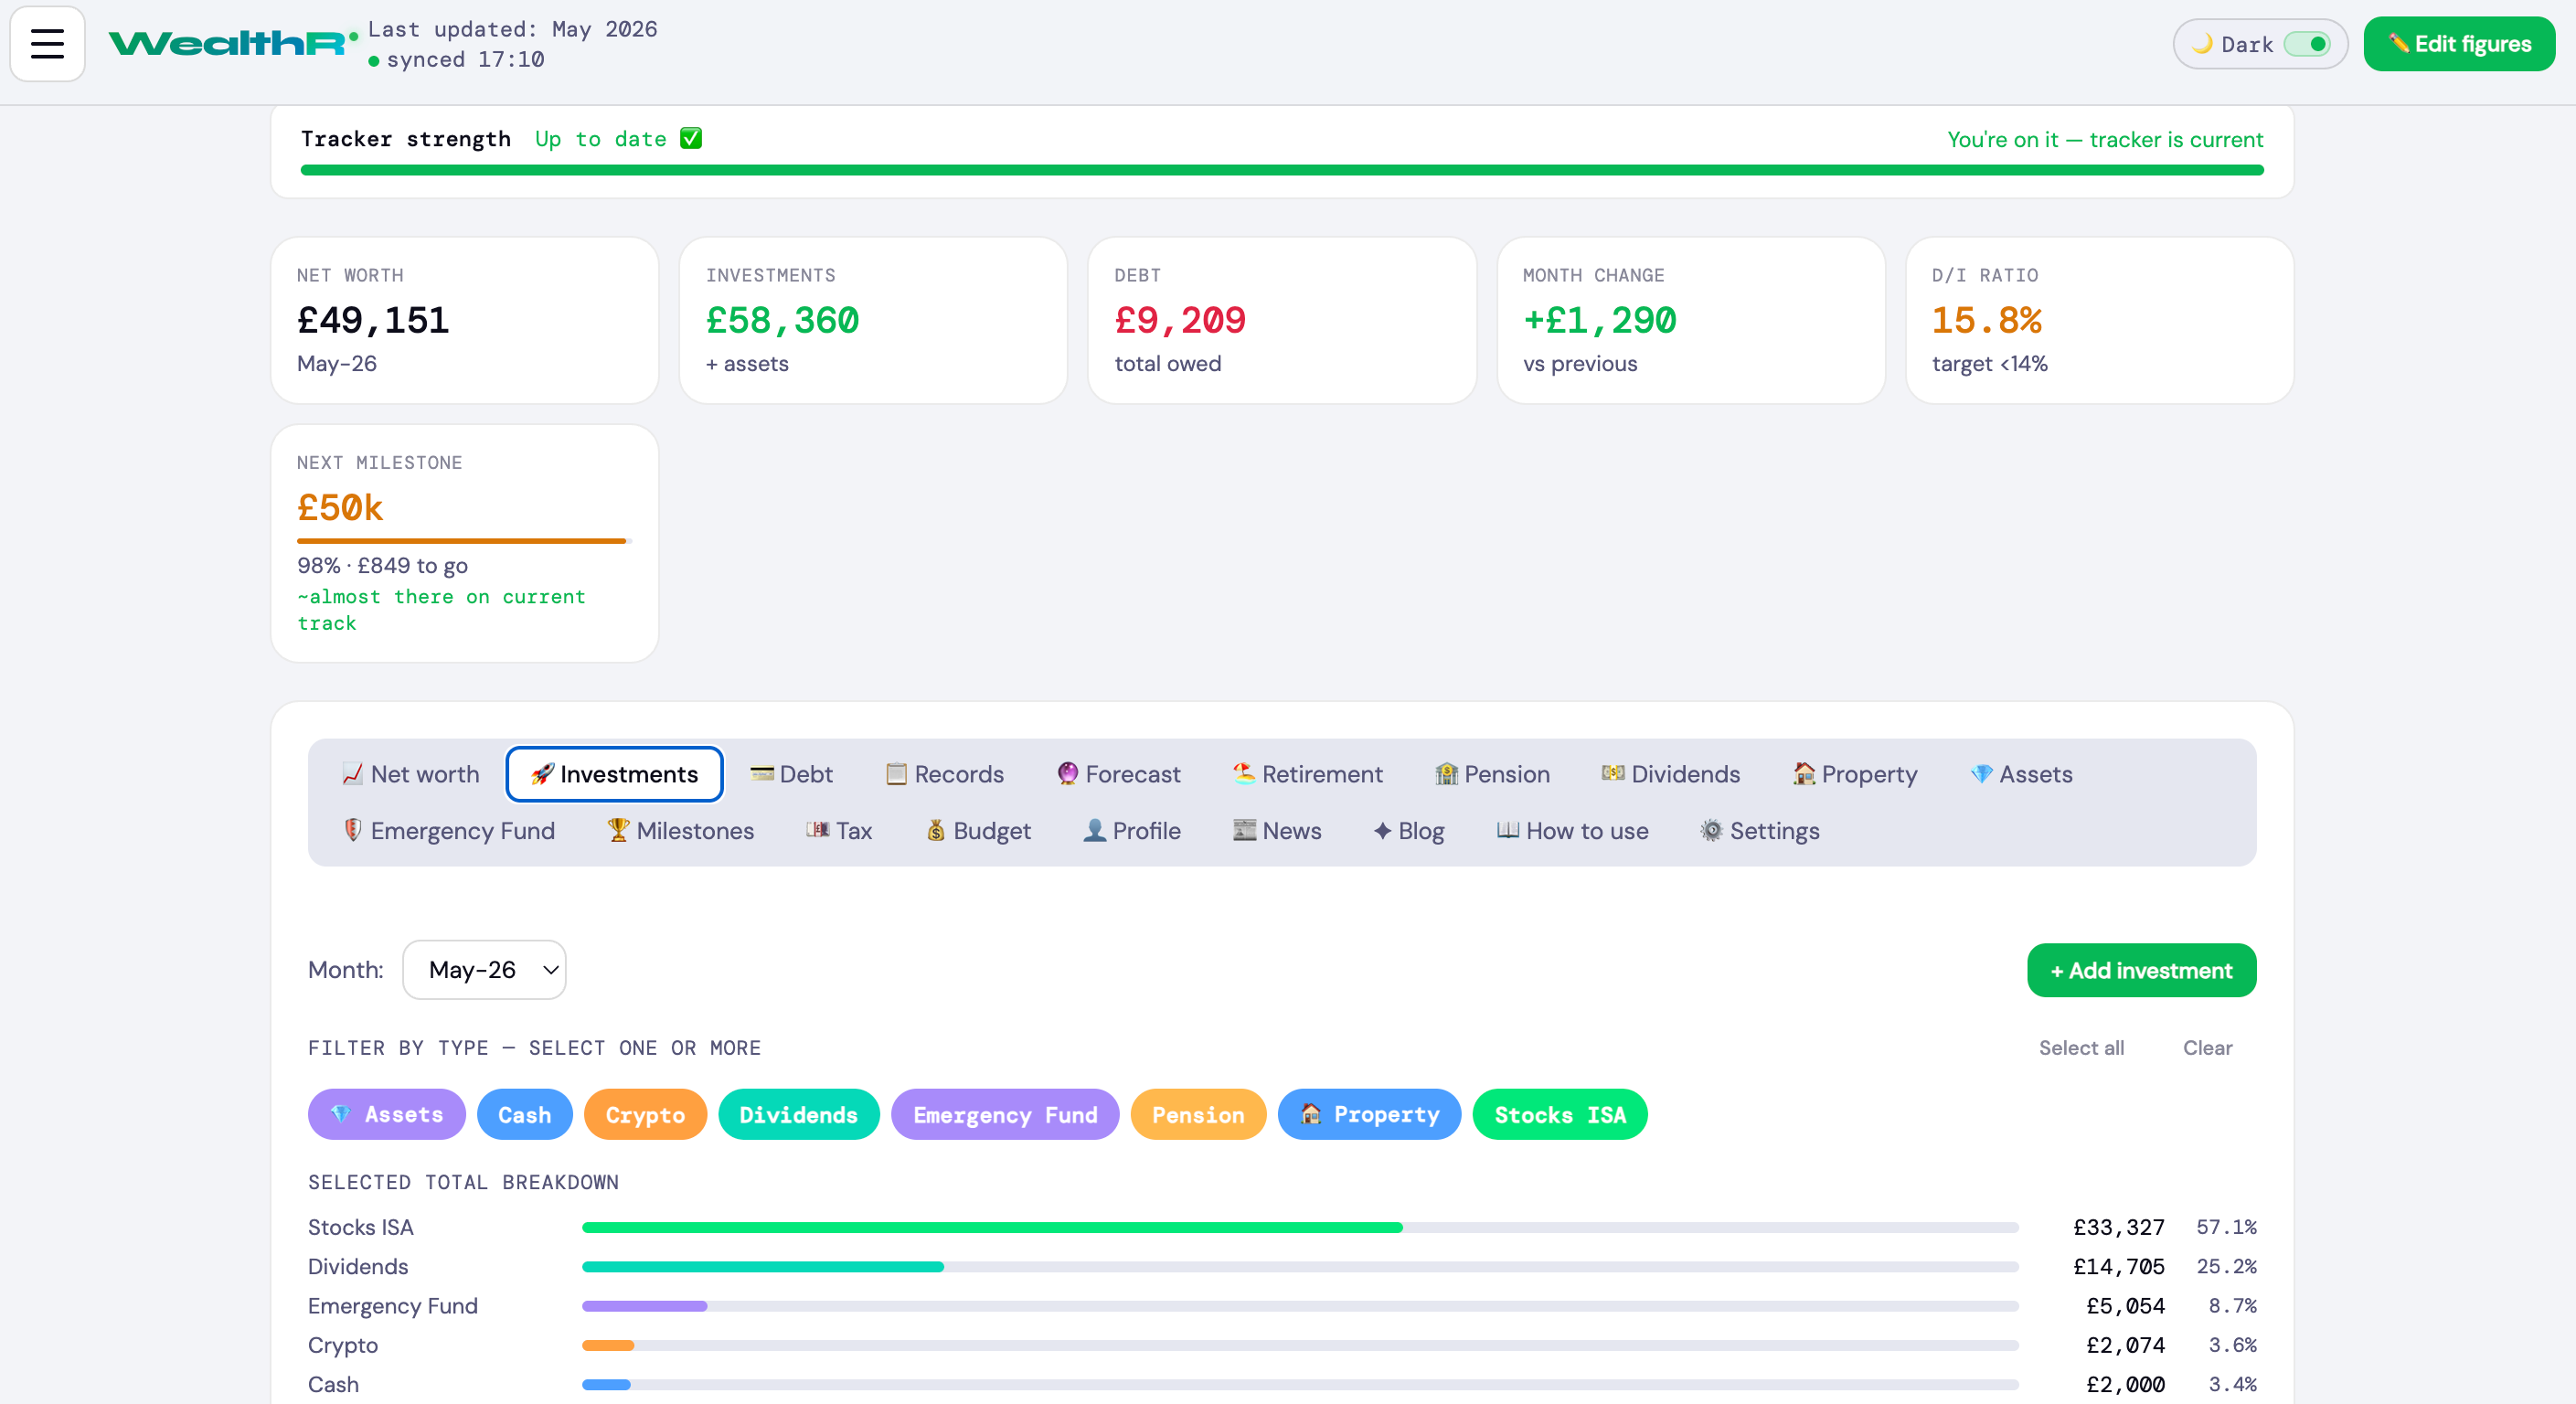Click the Debt card icon
Image resolution: width=2576 pixels, height=1404 pixels.
[762, 774]
